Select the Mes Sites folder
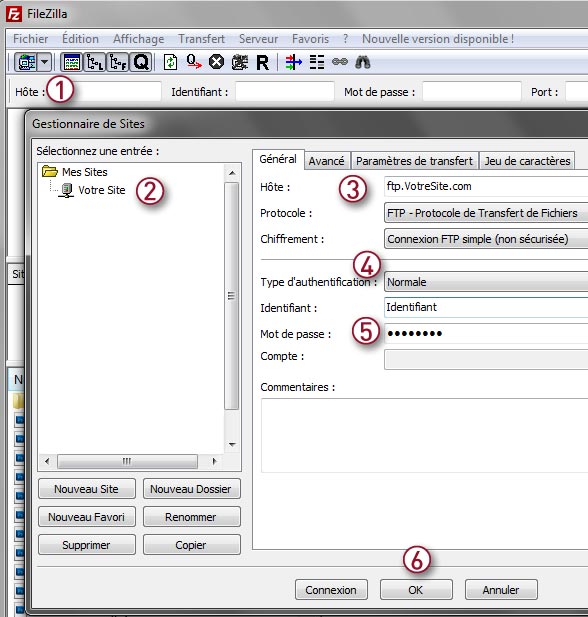The image size is (588, 617). pos(75,172)
